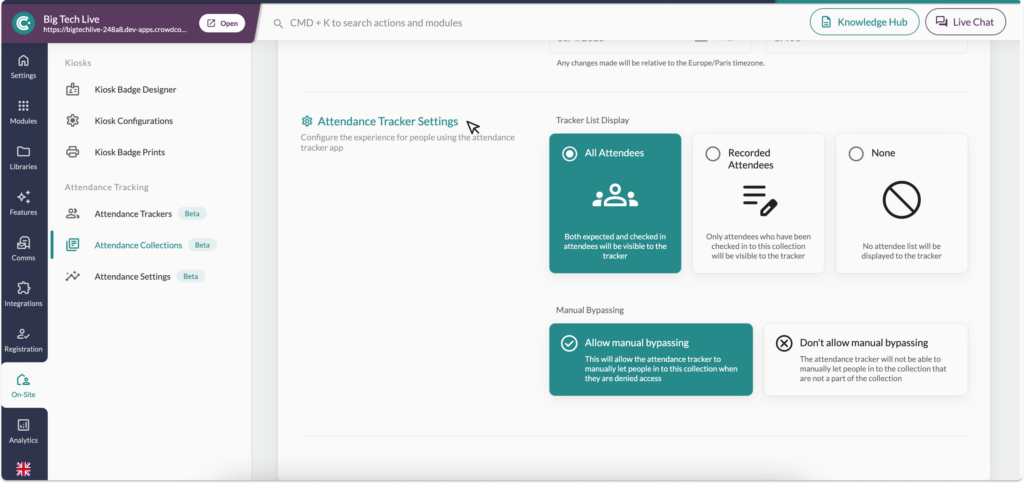
Task: Open the Comms section
Action: 23,248
